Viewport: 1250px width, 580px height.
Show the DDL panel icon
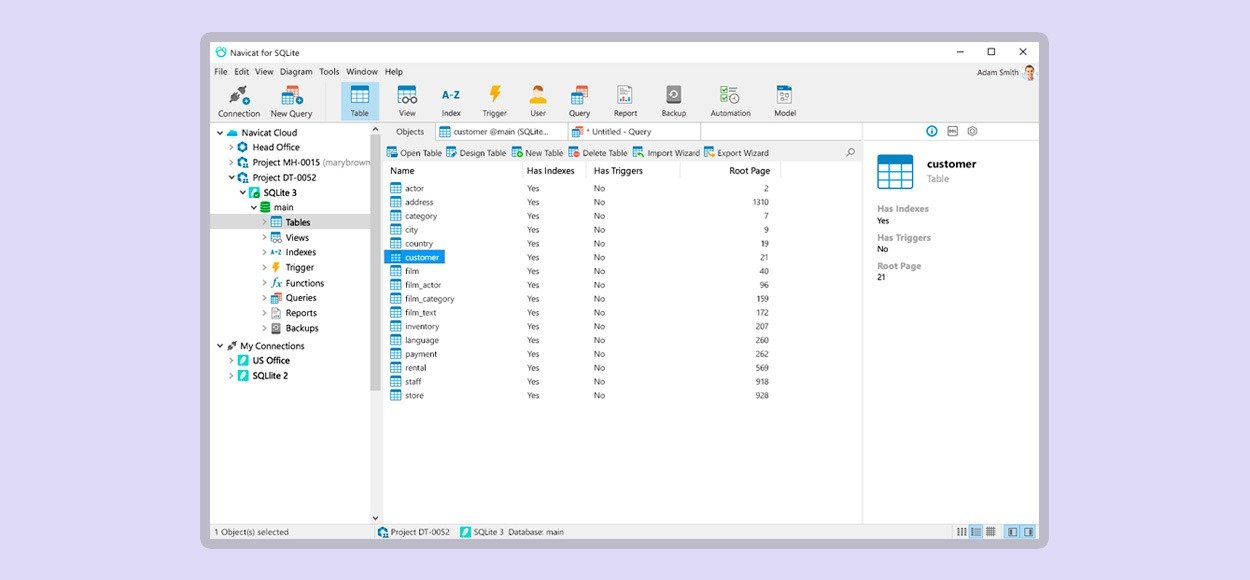(952, 131)
